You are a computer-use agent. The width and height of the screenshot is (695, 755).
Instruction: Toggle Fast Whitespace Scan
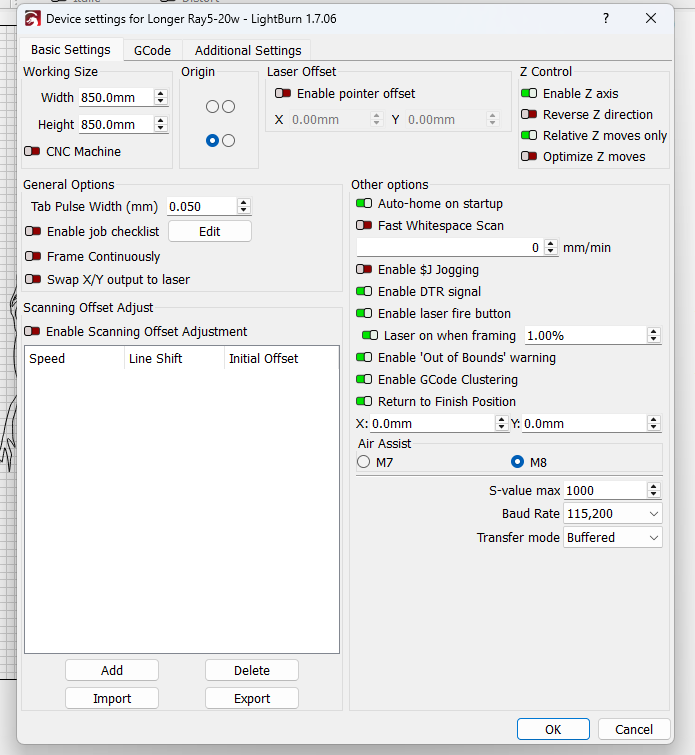[364, 225]
